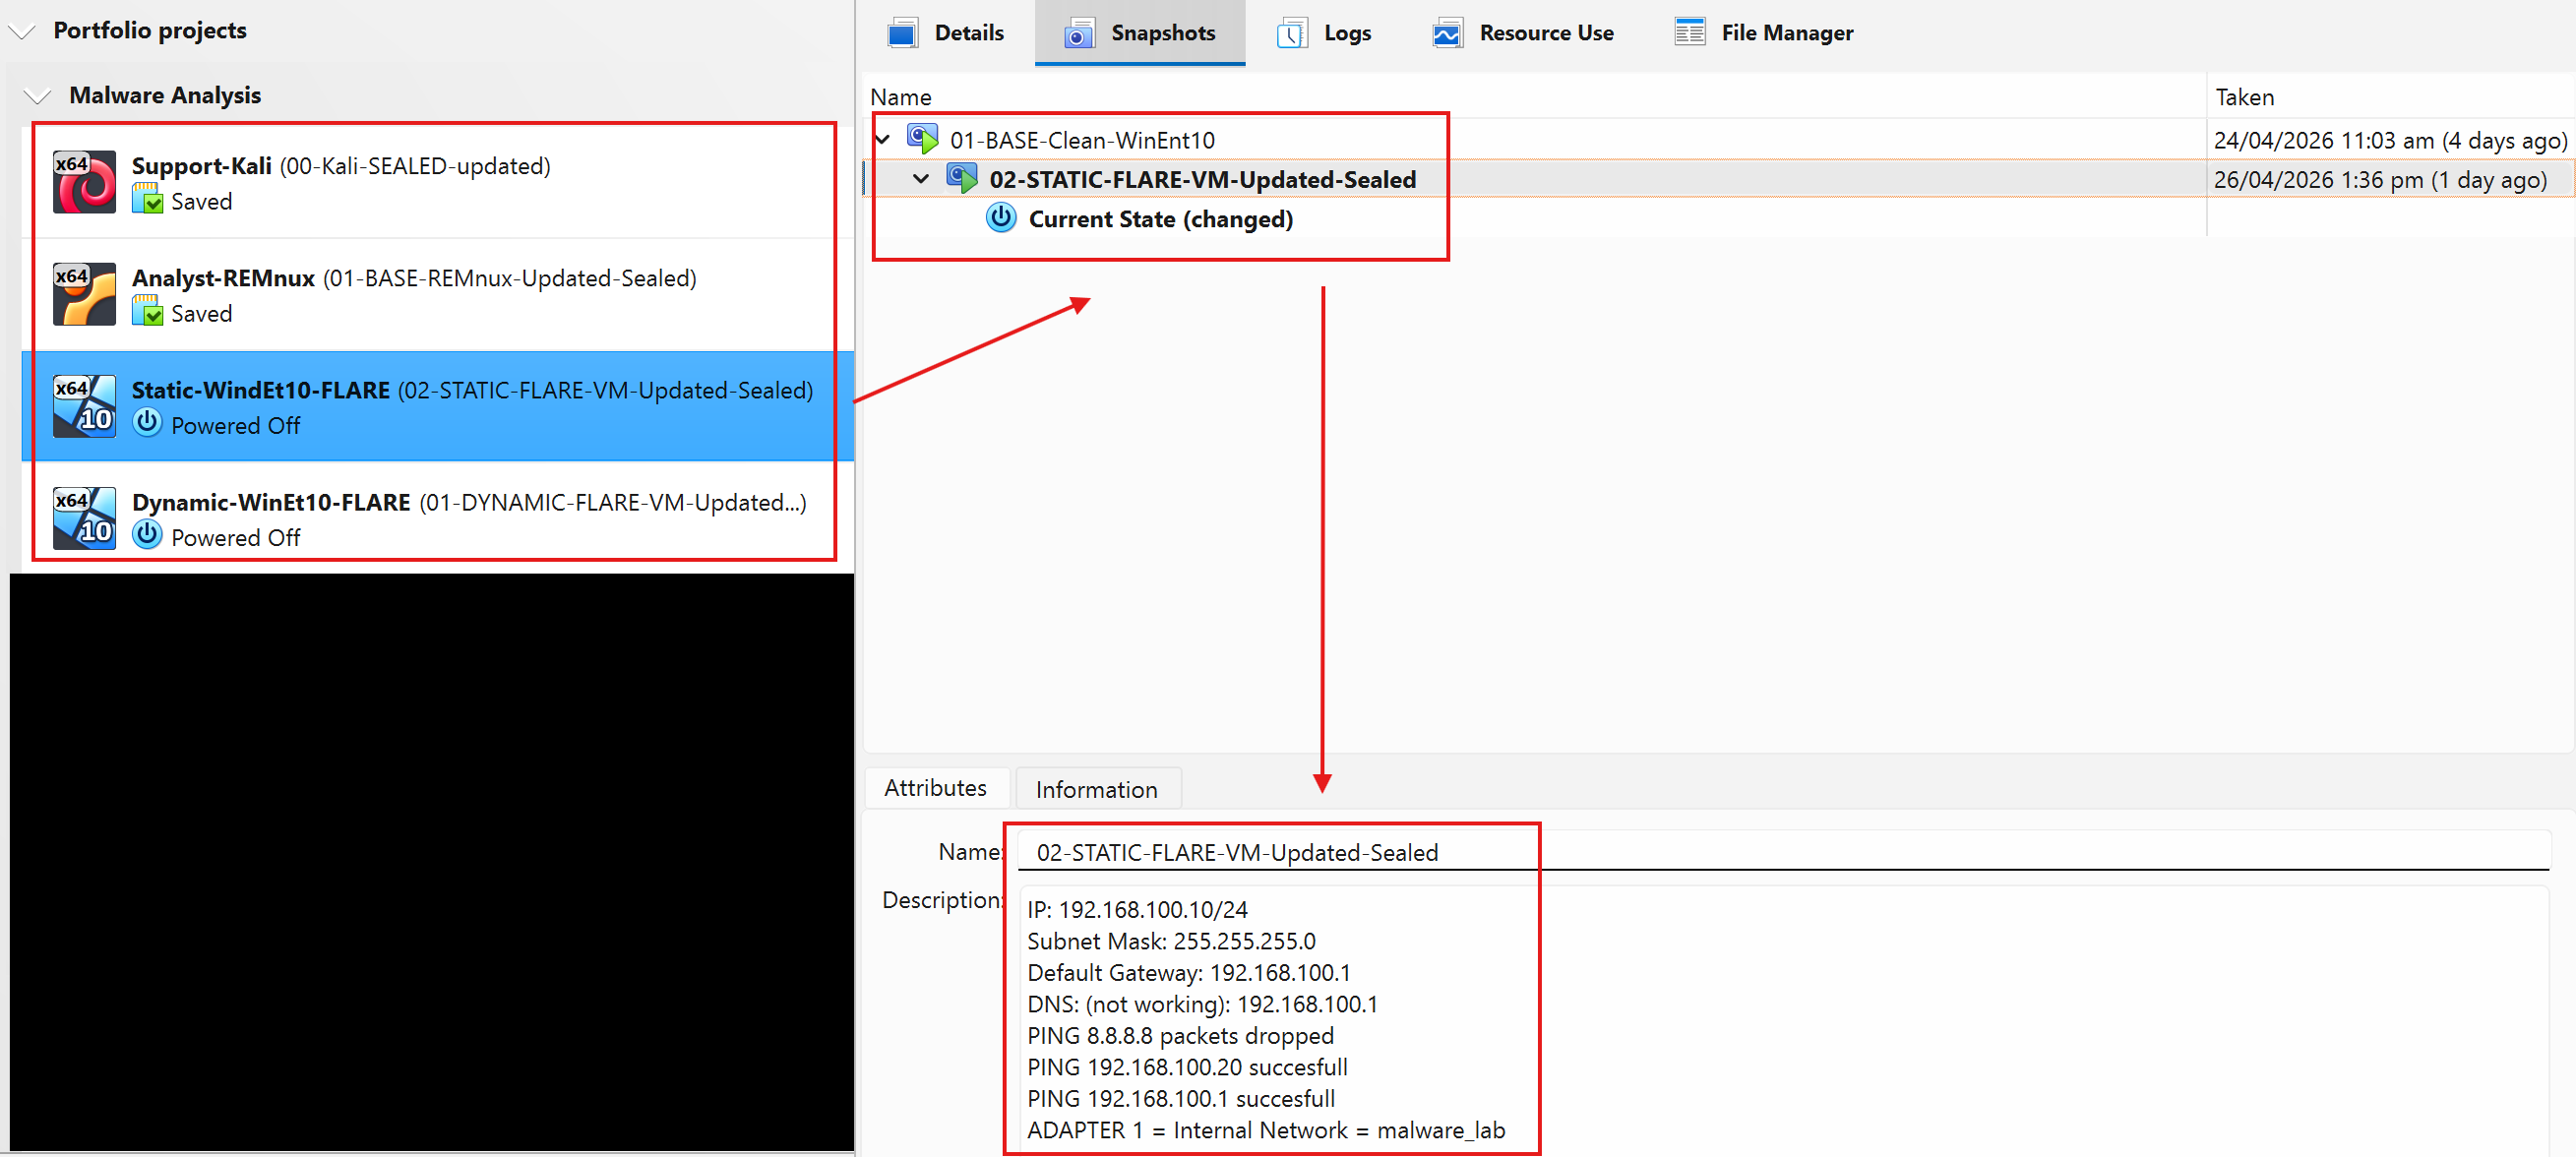Select the Static-WindEt10-FLARE virtual machine
Viewport: 2576px width, 1157px height.
point(438,406)
